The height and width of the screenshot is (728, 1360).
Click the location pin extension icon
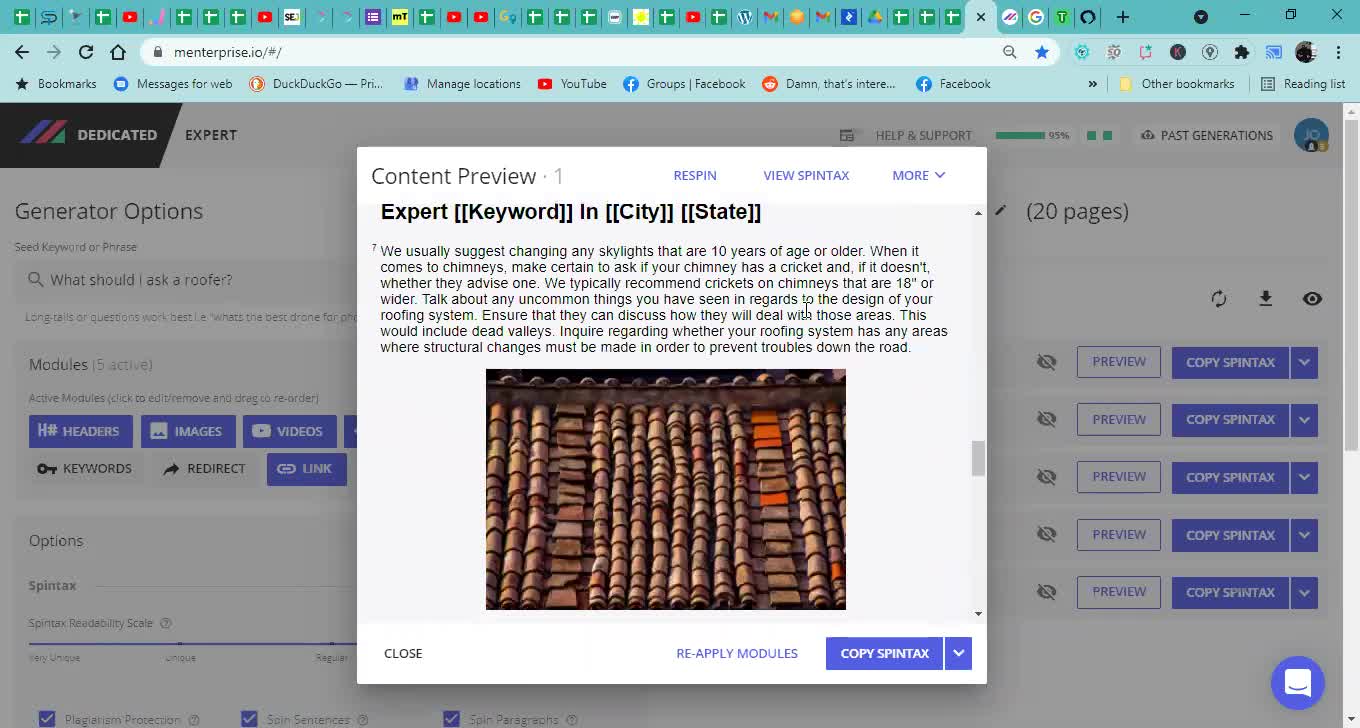[x=1210, y=52]
